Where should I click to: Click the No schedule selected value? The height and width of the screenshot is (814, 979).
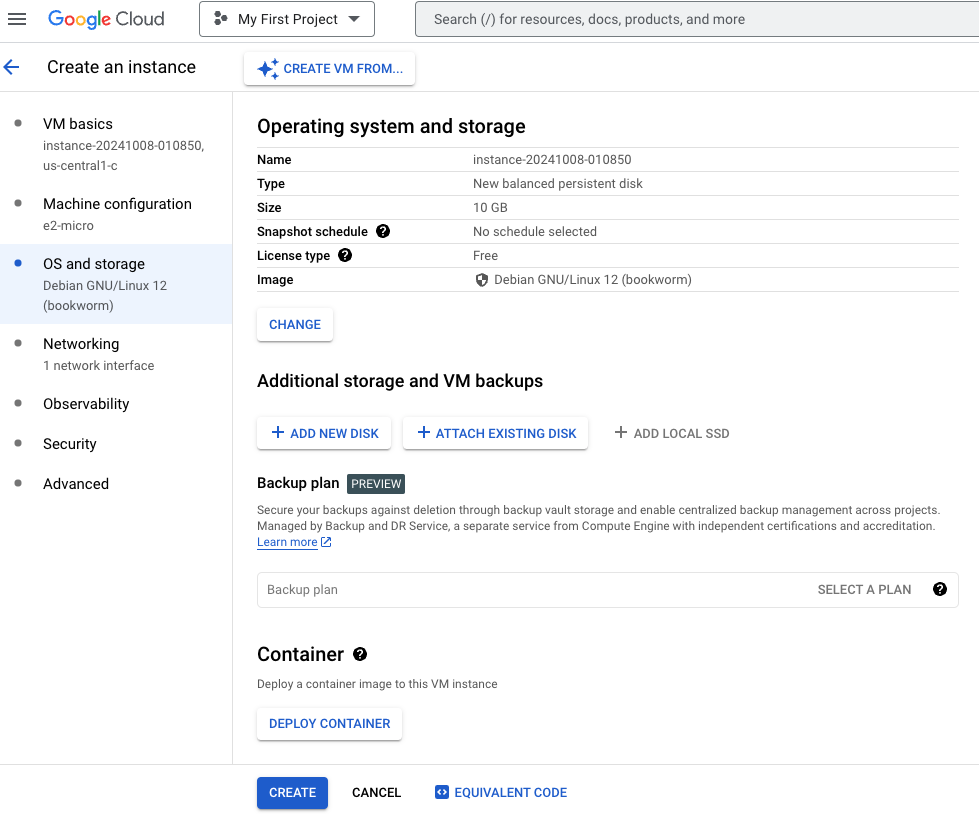coord(534,232)
